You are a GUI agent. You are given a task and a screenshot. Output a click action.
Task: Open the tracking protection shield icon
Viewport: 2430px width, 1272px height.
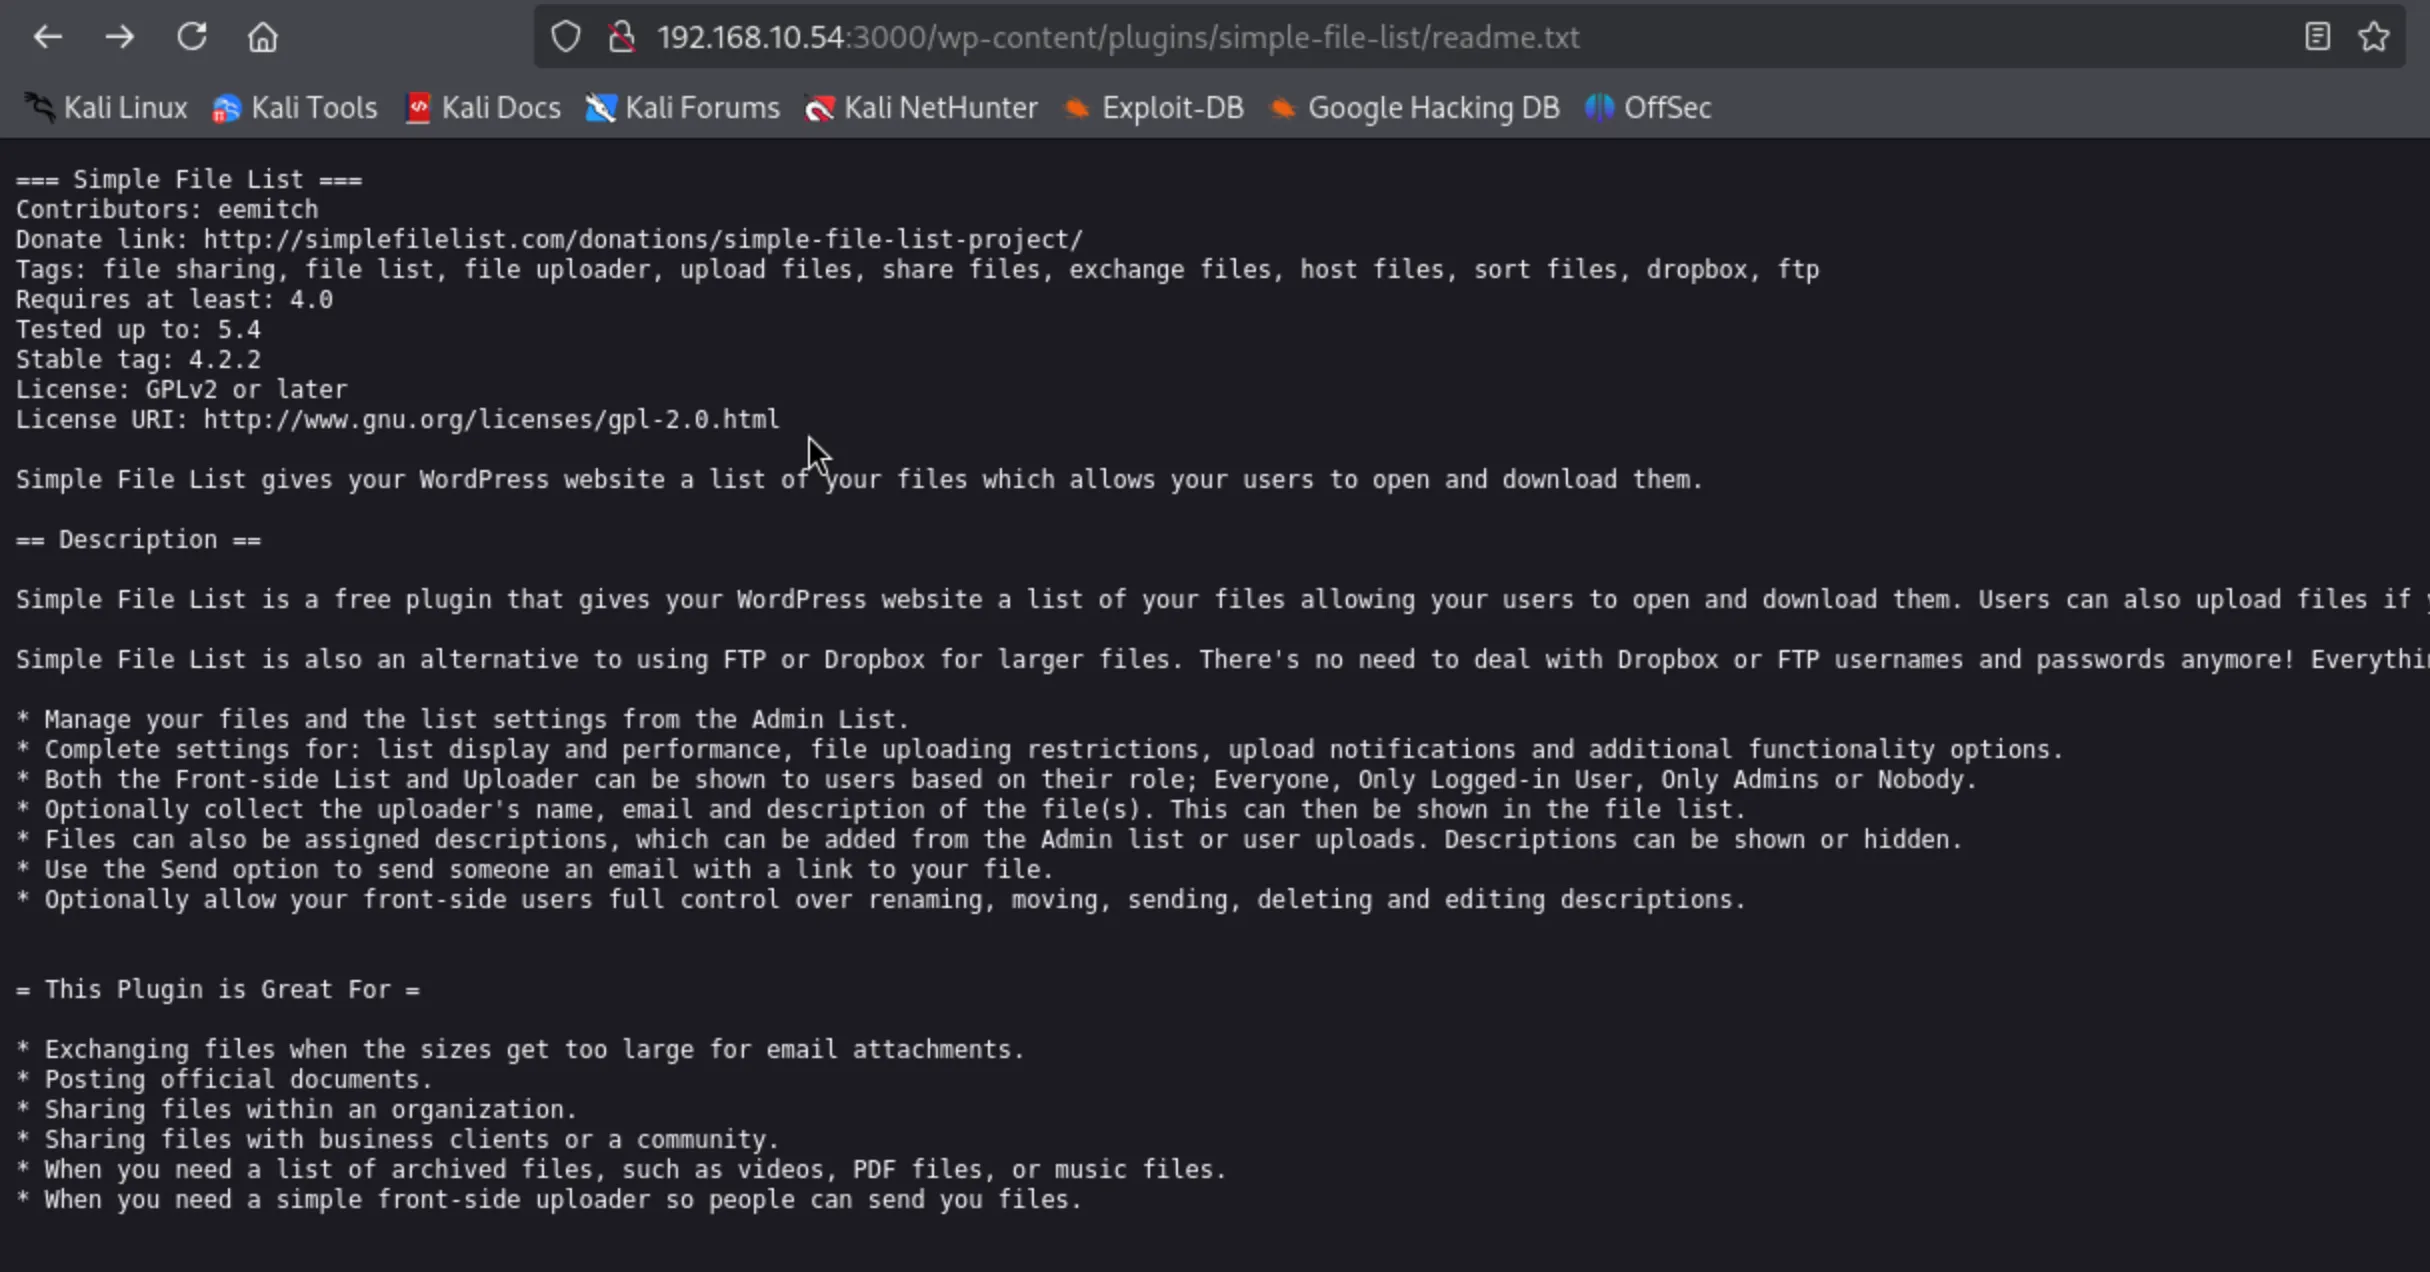pyautogui.click(x=566, y=38)
